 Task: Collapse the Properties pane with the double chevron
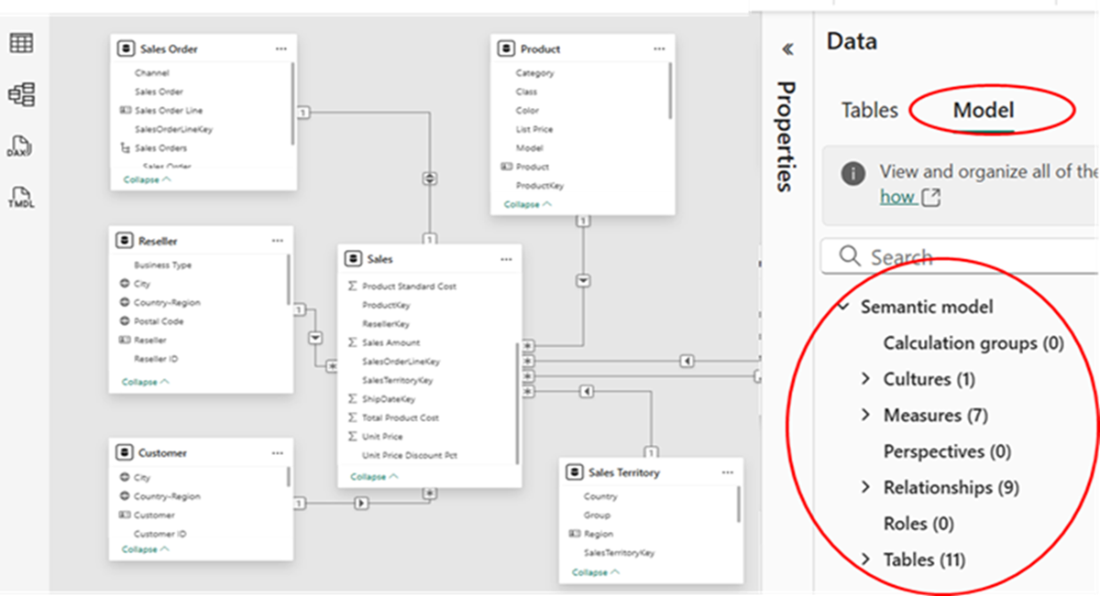pos(787,49)
